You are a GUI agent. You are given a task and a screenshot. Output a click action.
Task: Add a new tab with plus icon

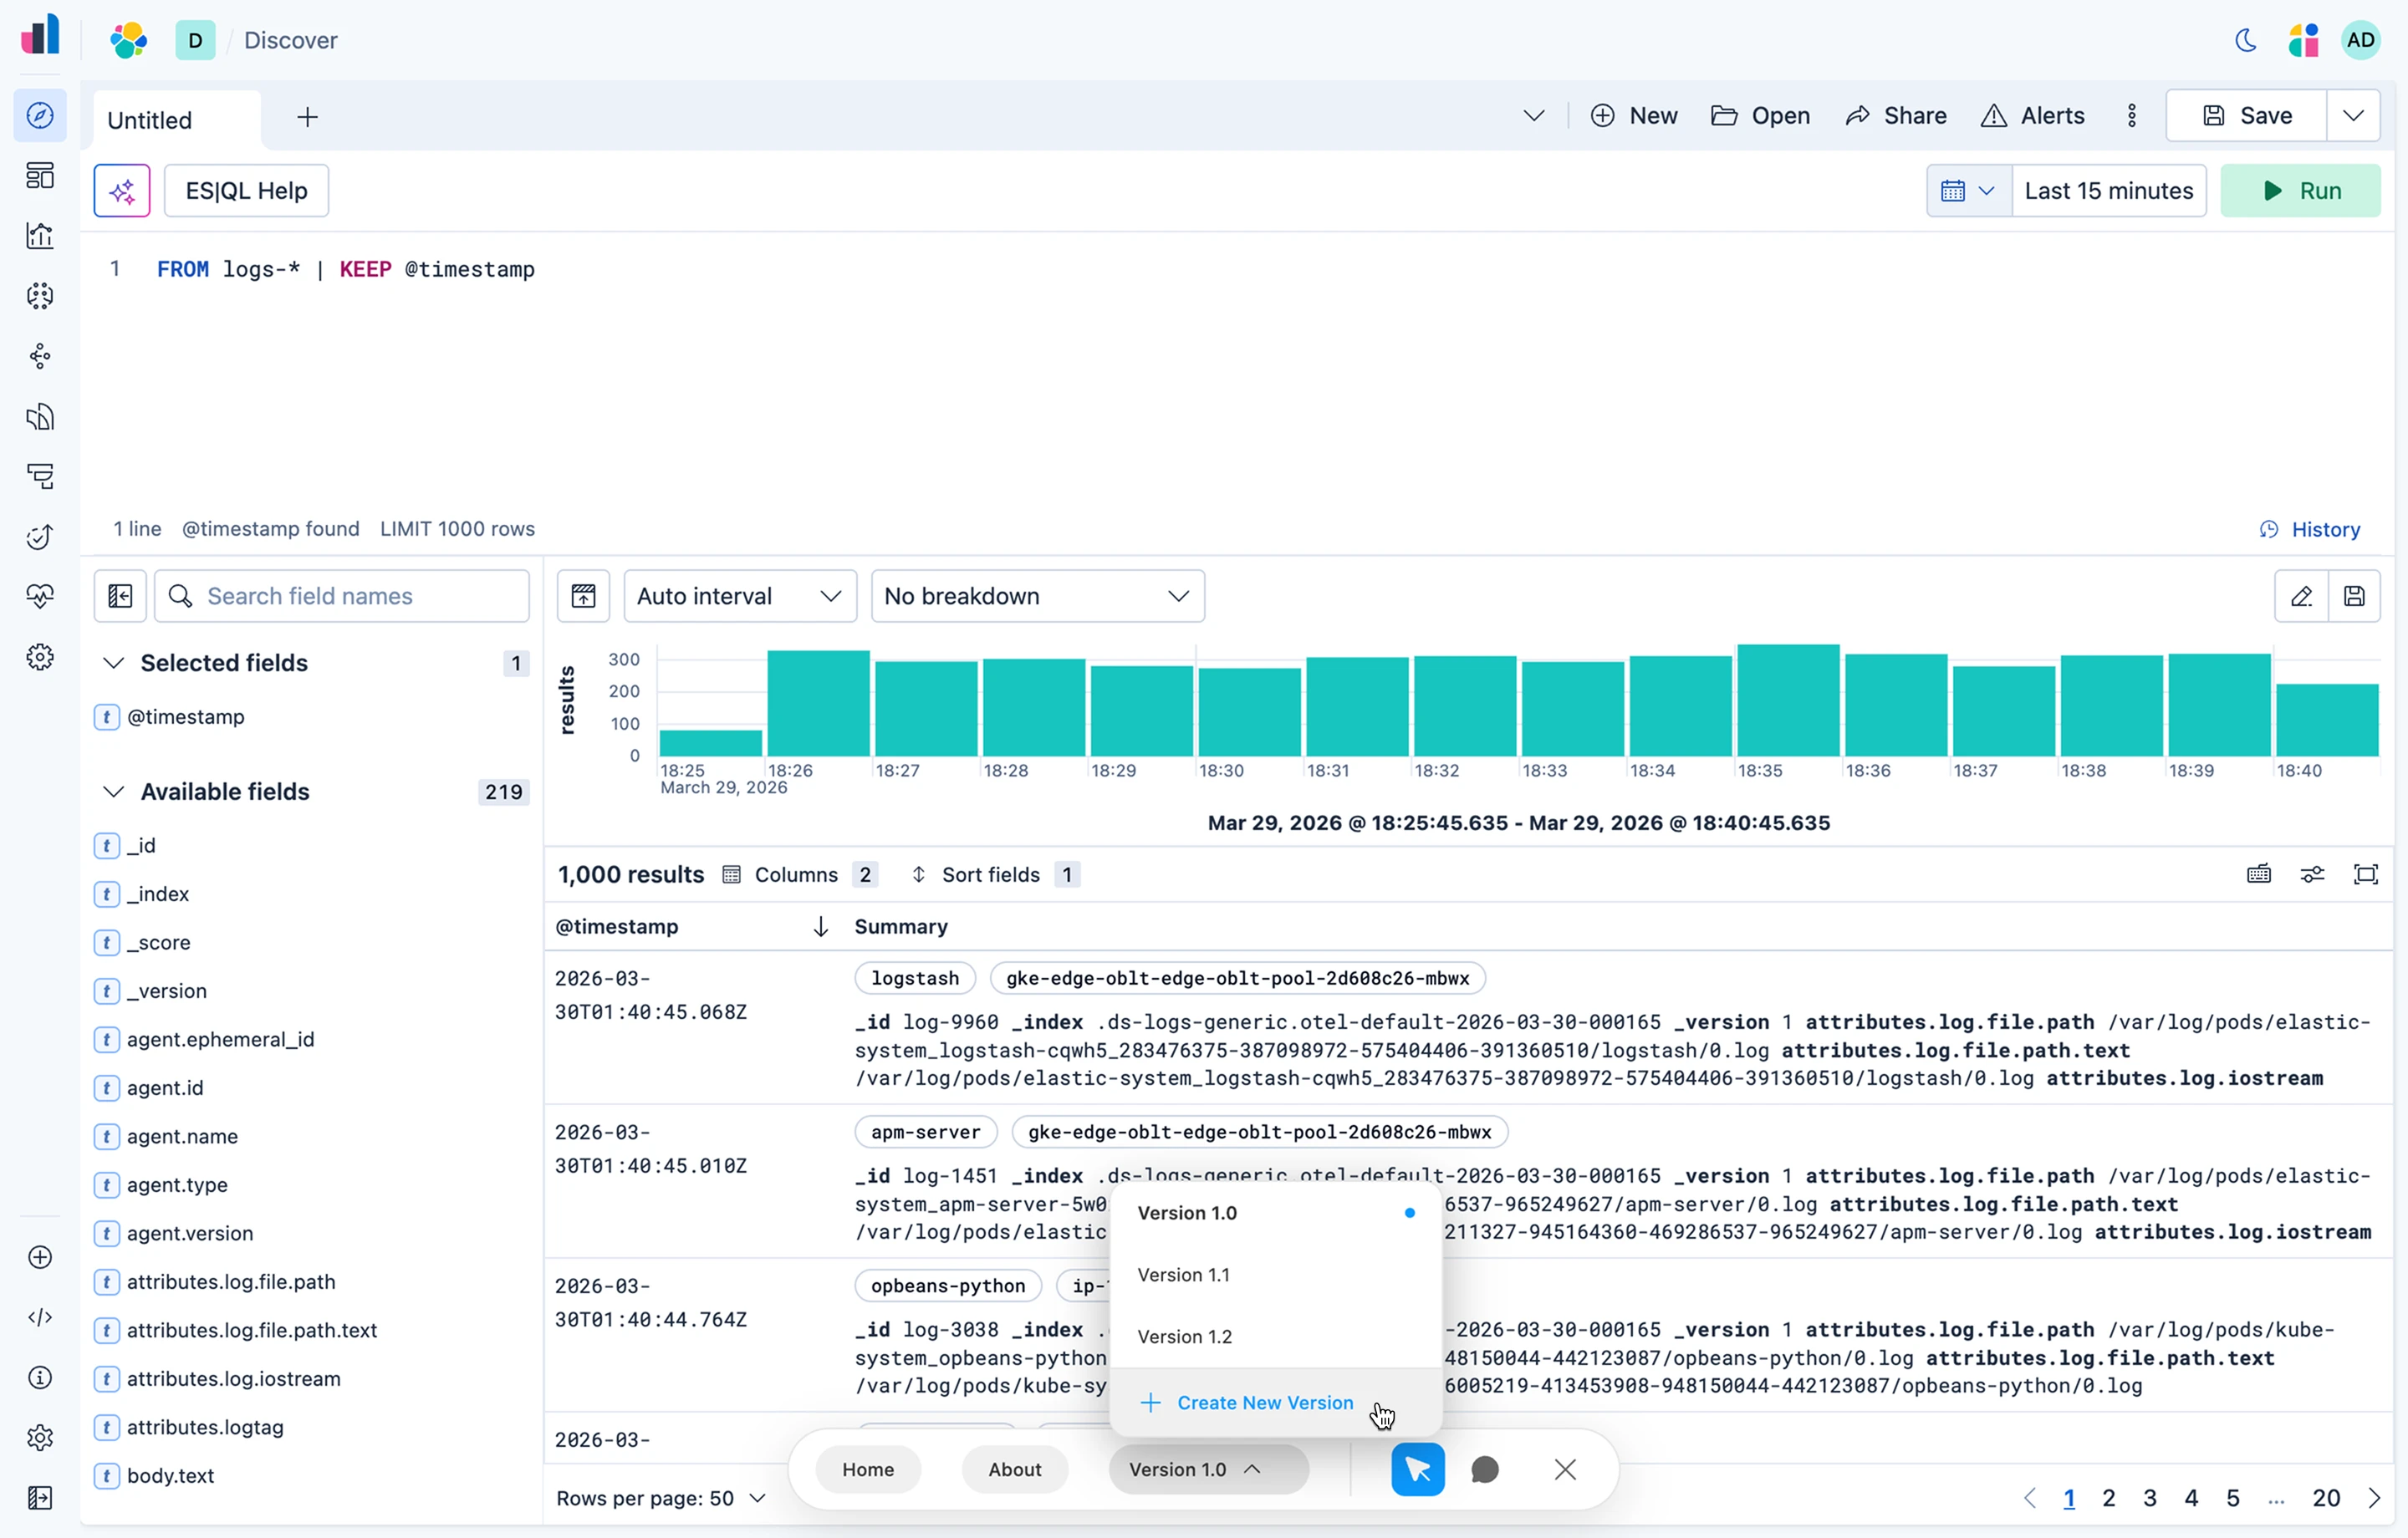307,118
